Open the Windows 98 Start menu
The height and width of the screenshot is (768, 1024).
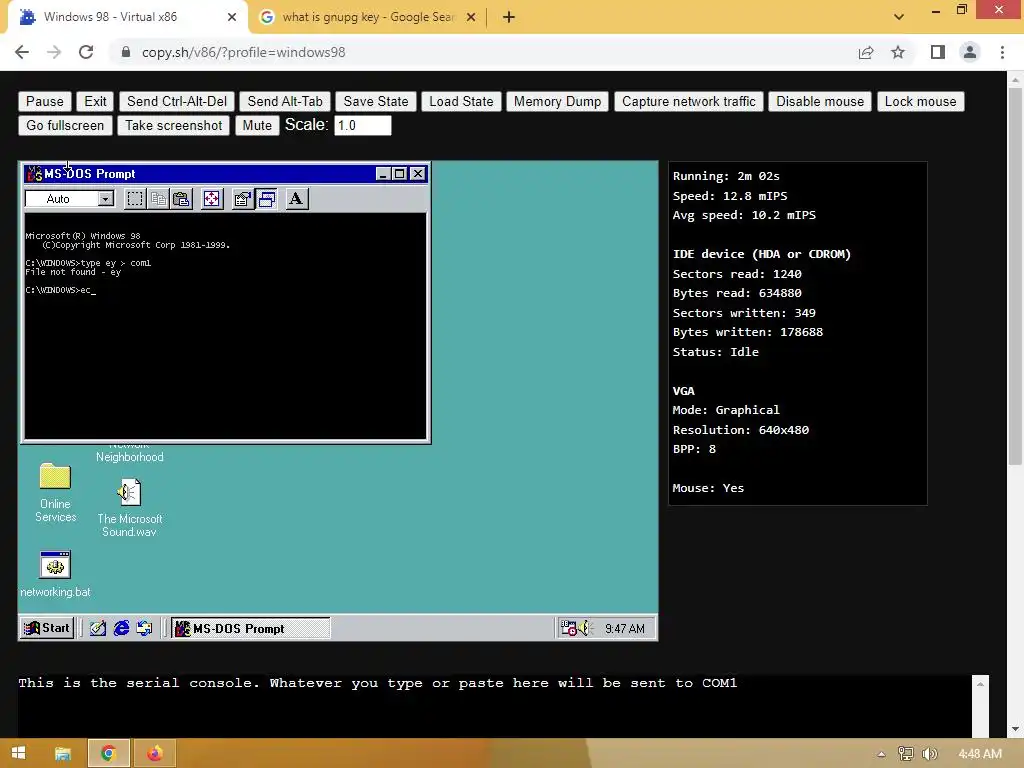pyautogui.click(x=47, y=628)
